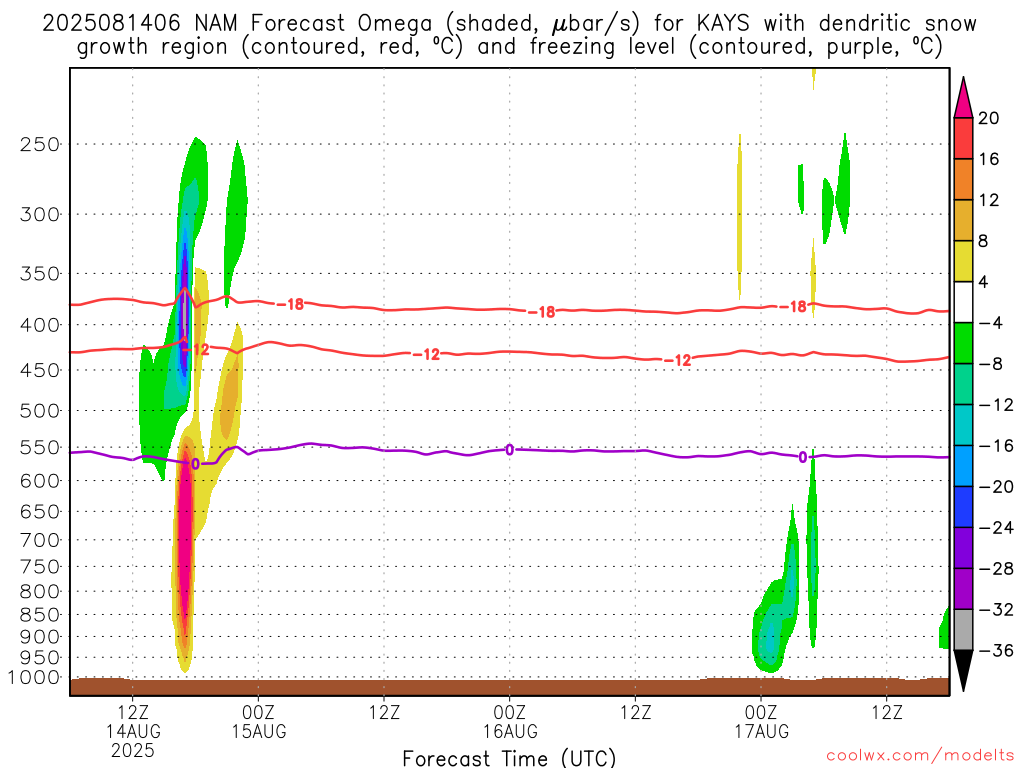Click the colorbar tick label 8
1024x768 pixels.
pyautogui.click(x=983, y=241)
